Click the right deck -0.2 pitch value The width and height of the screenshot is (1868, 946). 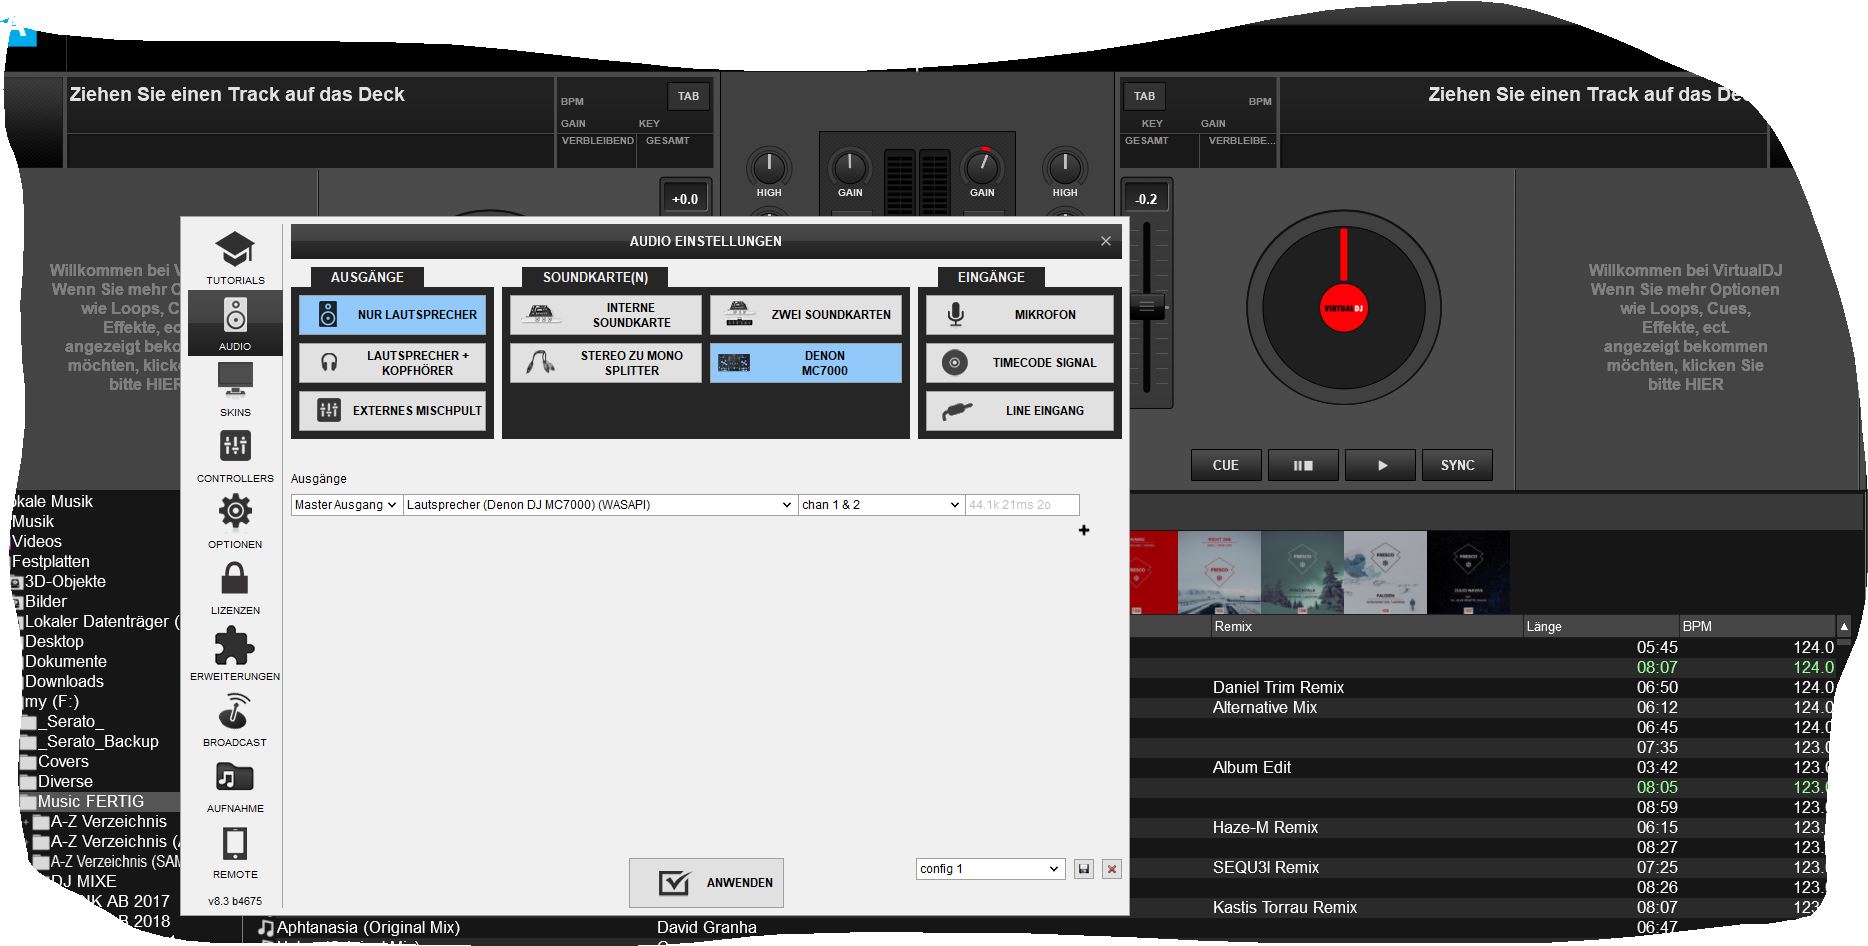1146,198
